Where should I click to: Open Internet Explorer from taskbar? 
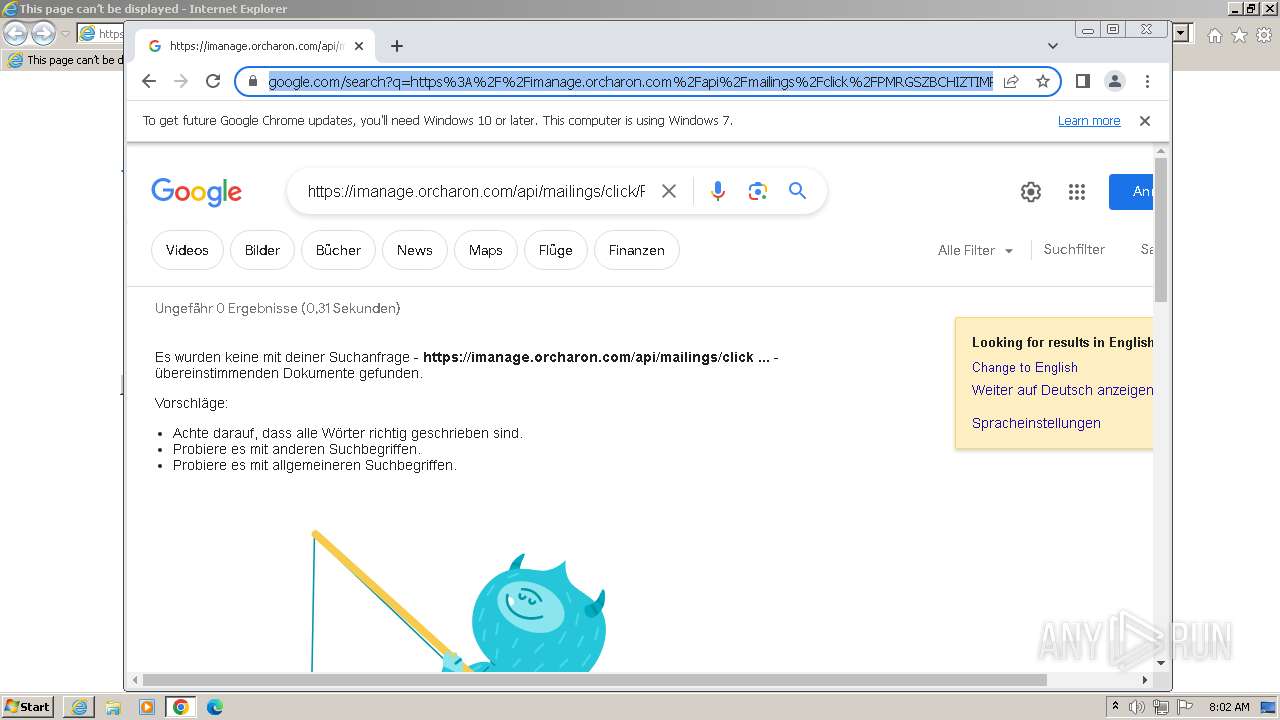click(x=79, y=707)
